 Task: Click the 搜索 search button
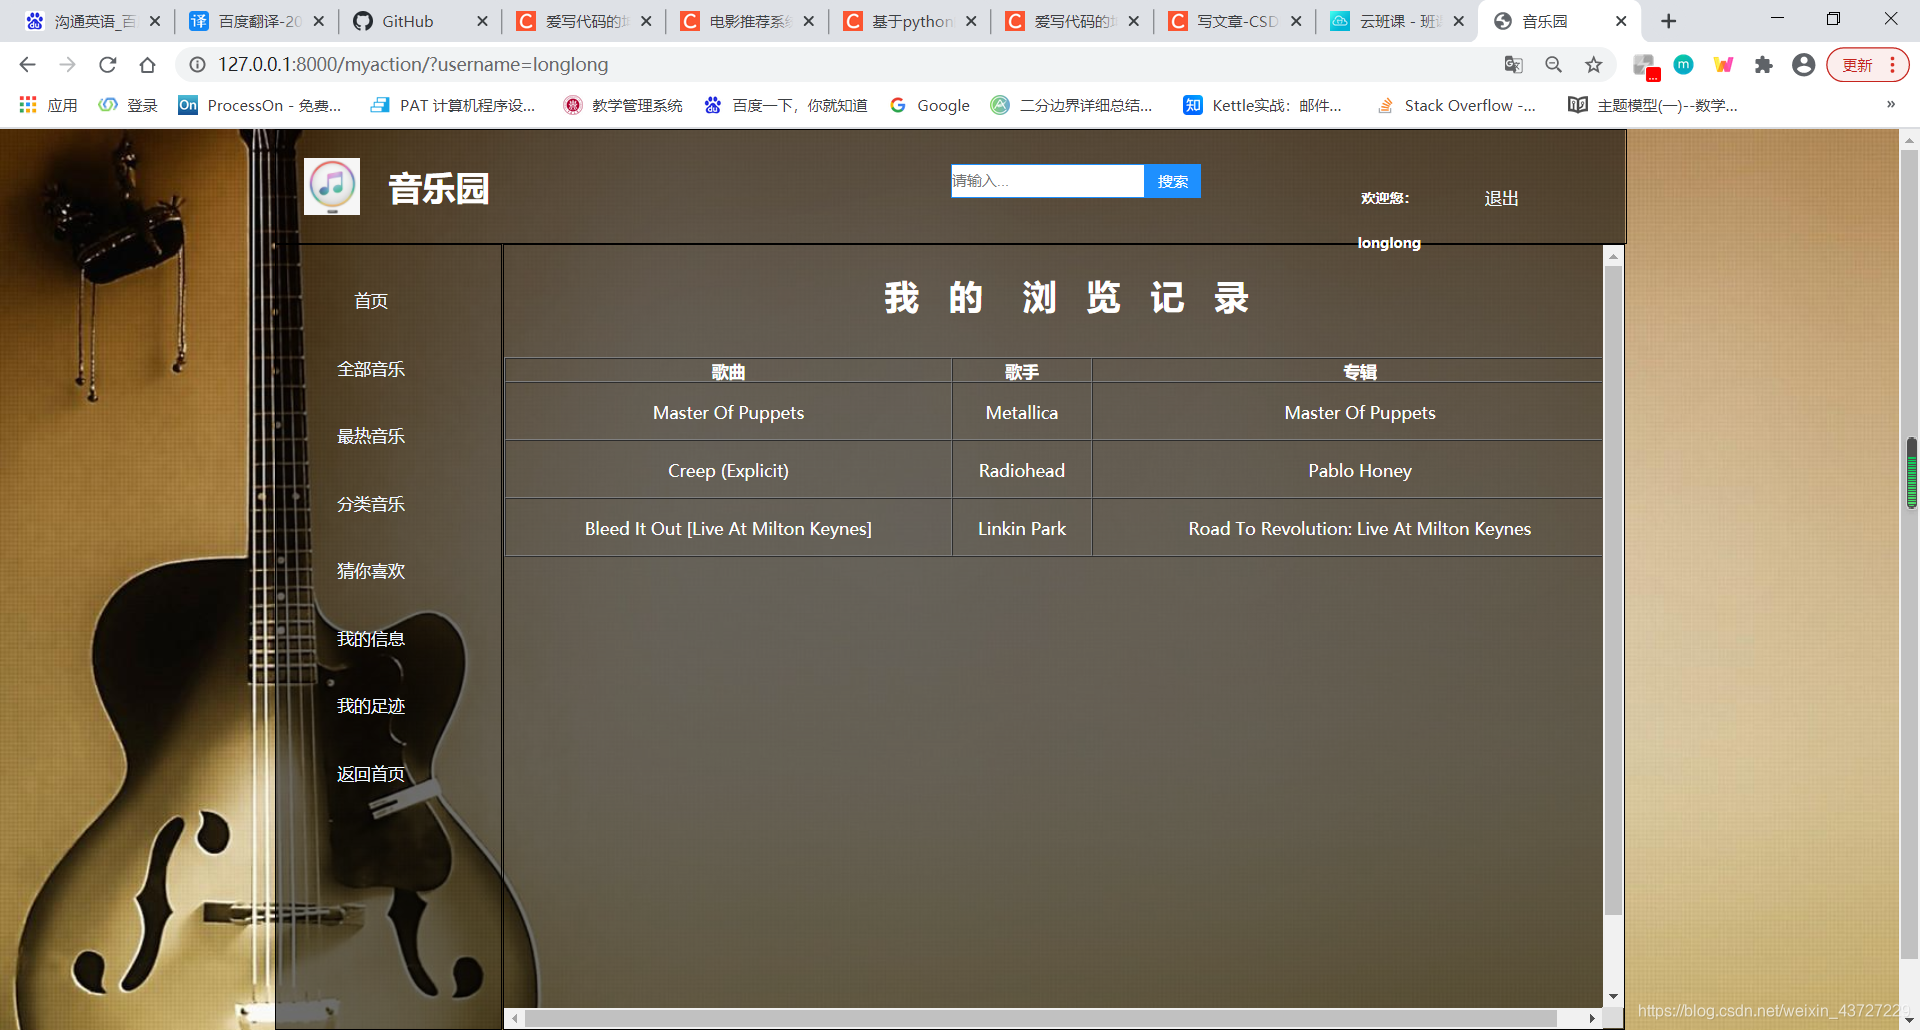coord(1172,181)
